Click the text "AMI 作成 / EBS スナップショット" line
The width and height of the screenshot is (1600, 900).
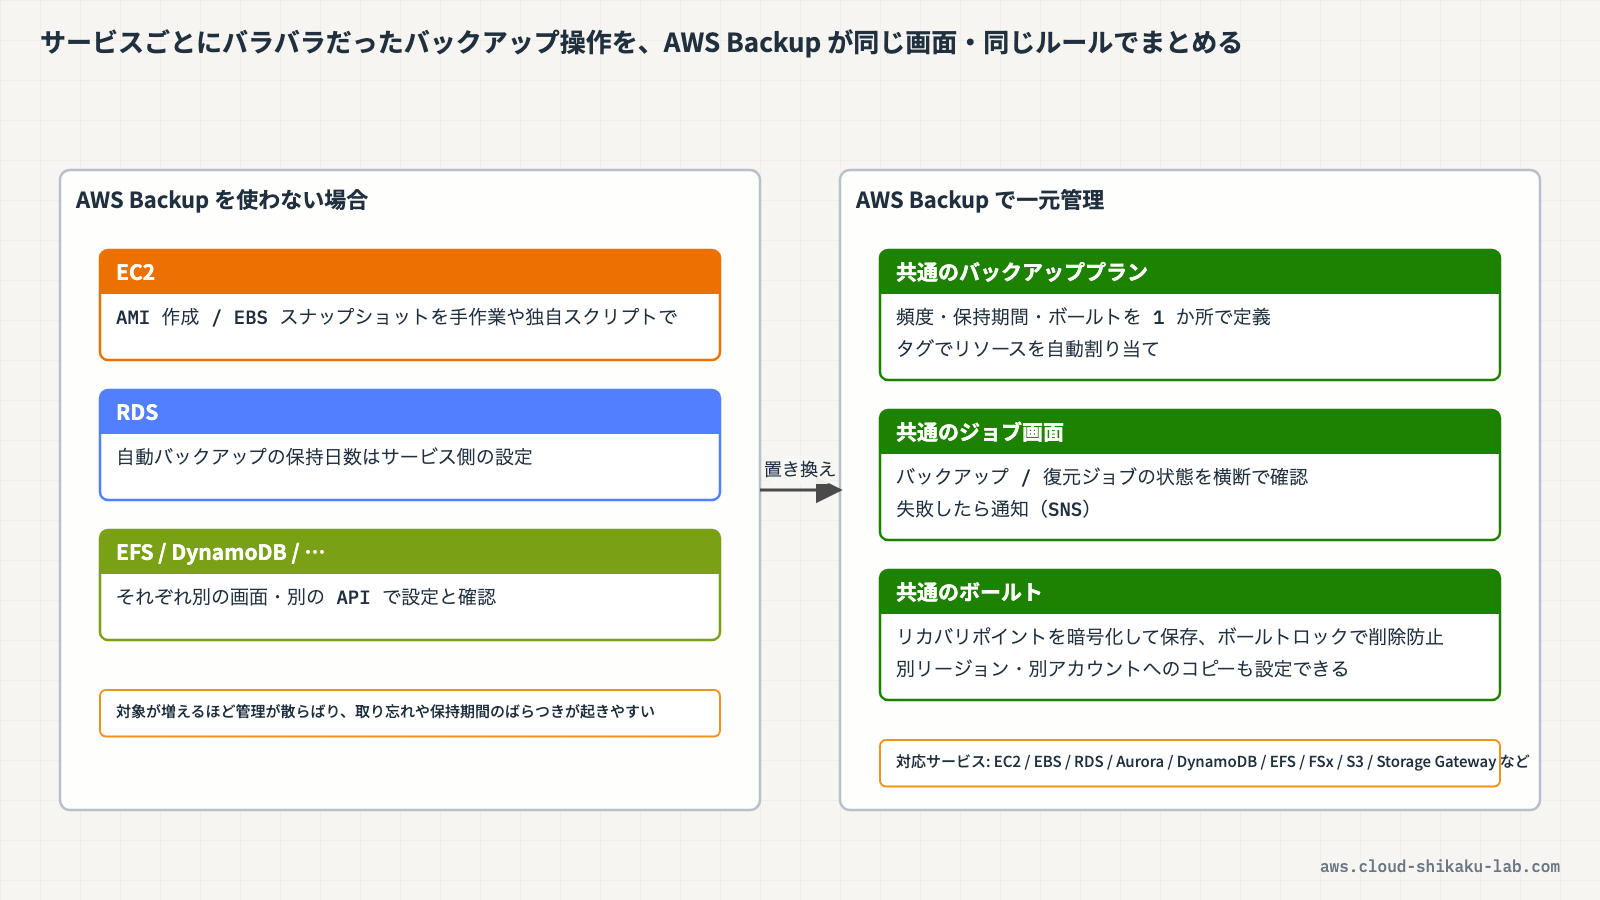click(x=396, y=317)
